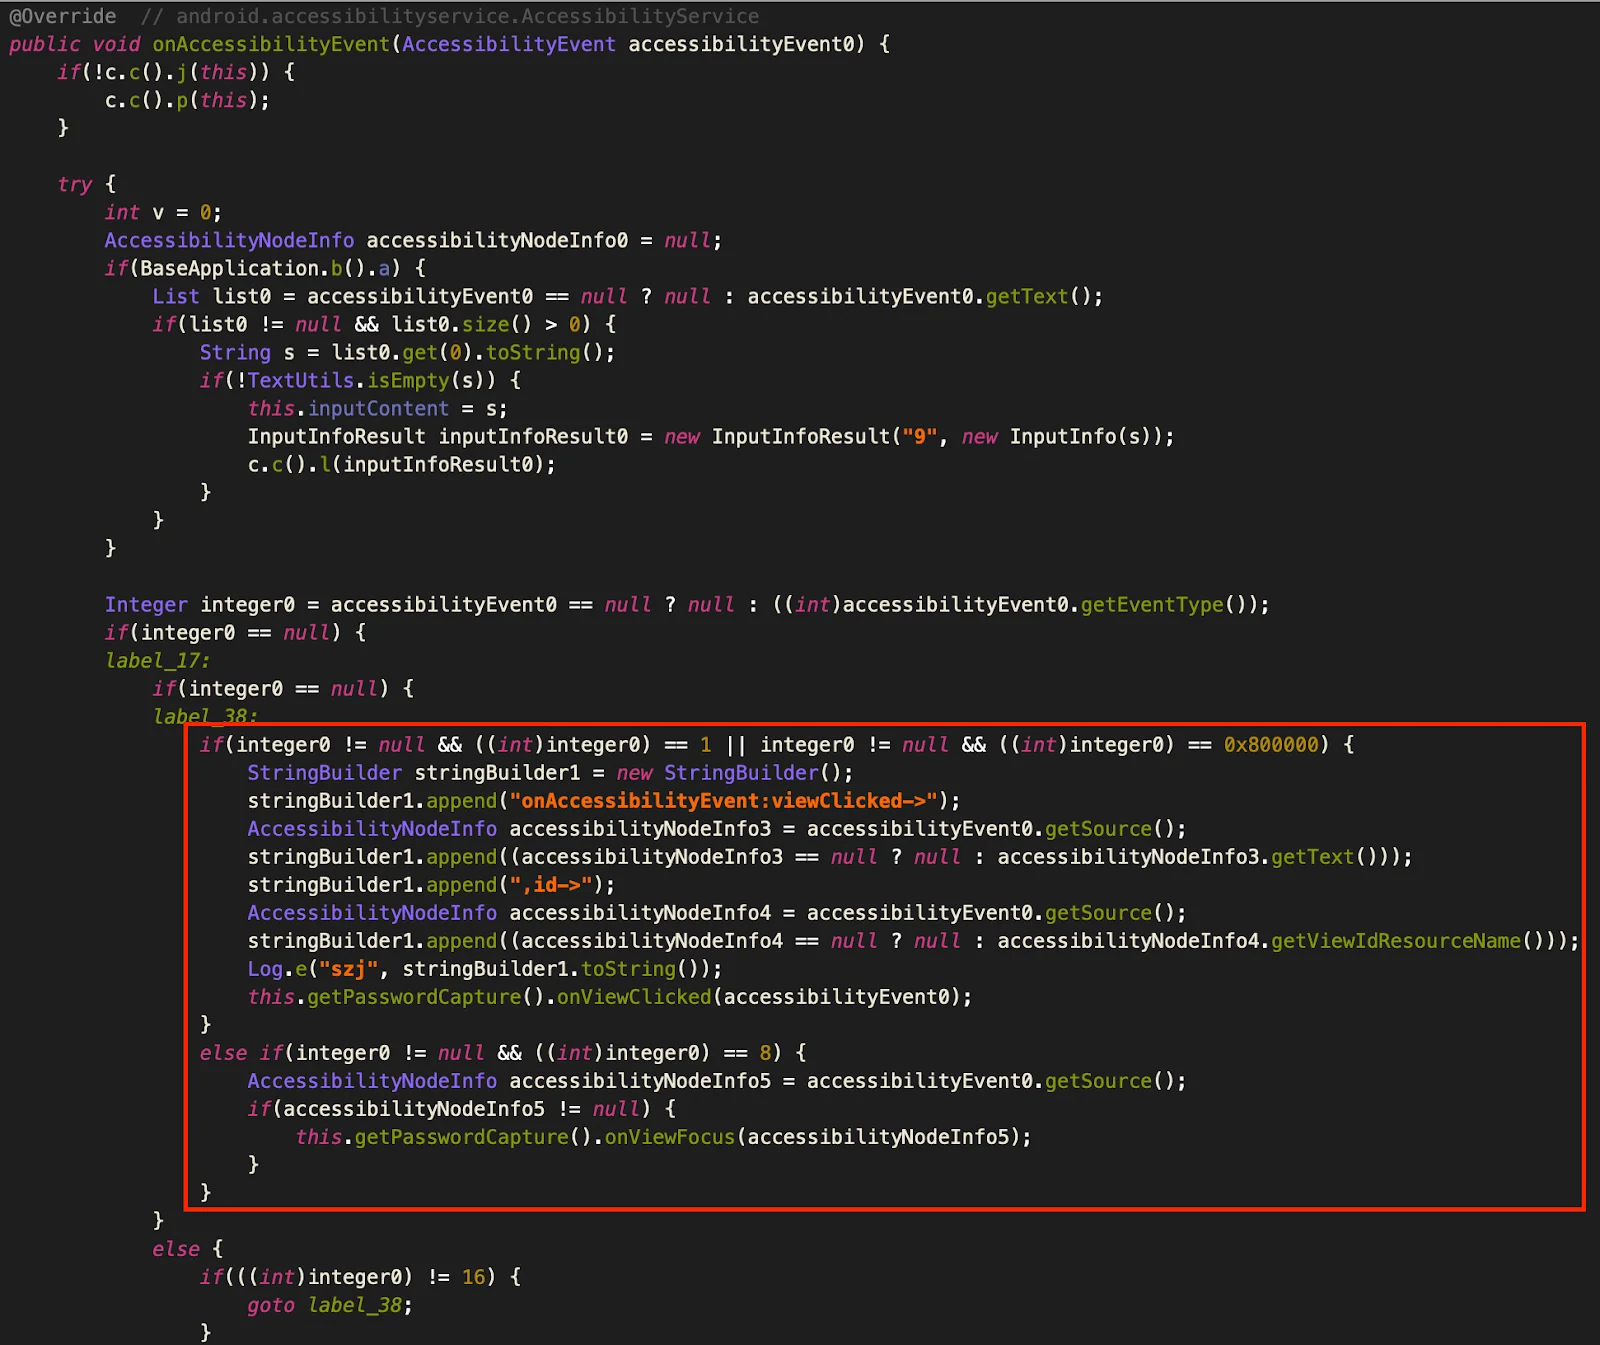This screenshot has width=1600, height=1345.
Task: Click the 'else if' integer0 == 8 line
Action: (503, 1052)
